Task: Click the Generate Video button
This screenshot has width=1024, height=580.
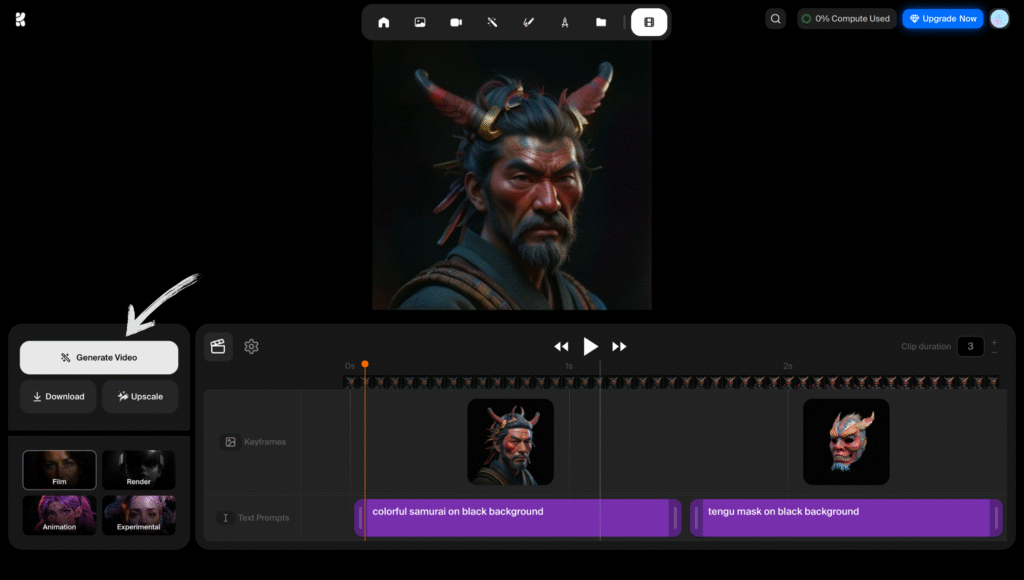Action: pos(98,357)
